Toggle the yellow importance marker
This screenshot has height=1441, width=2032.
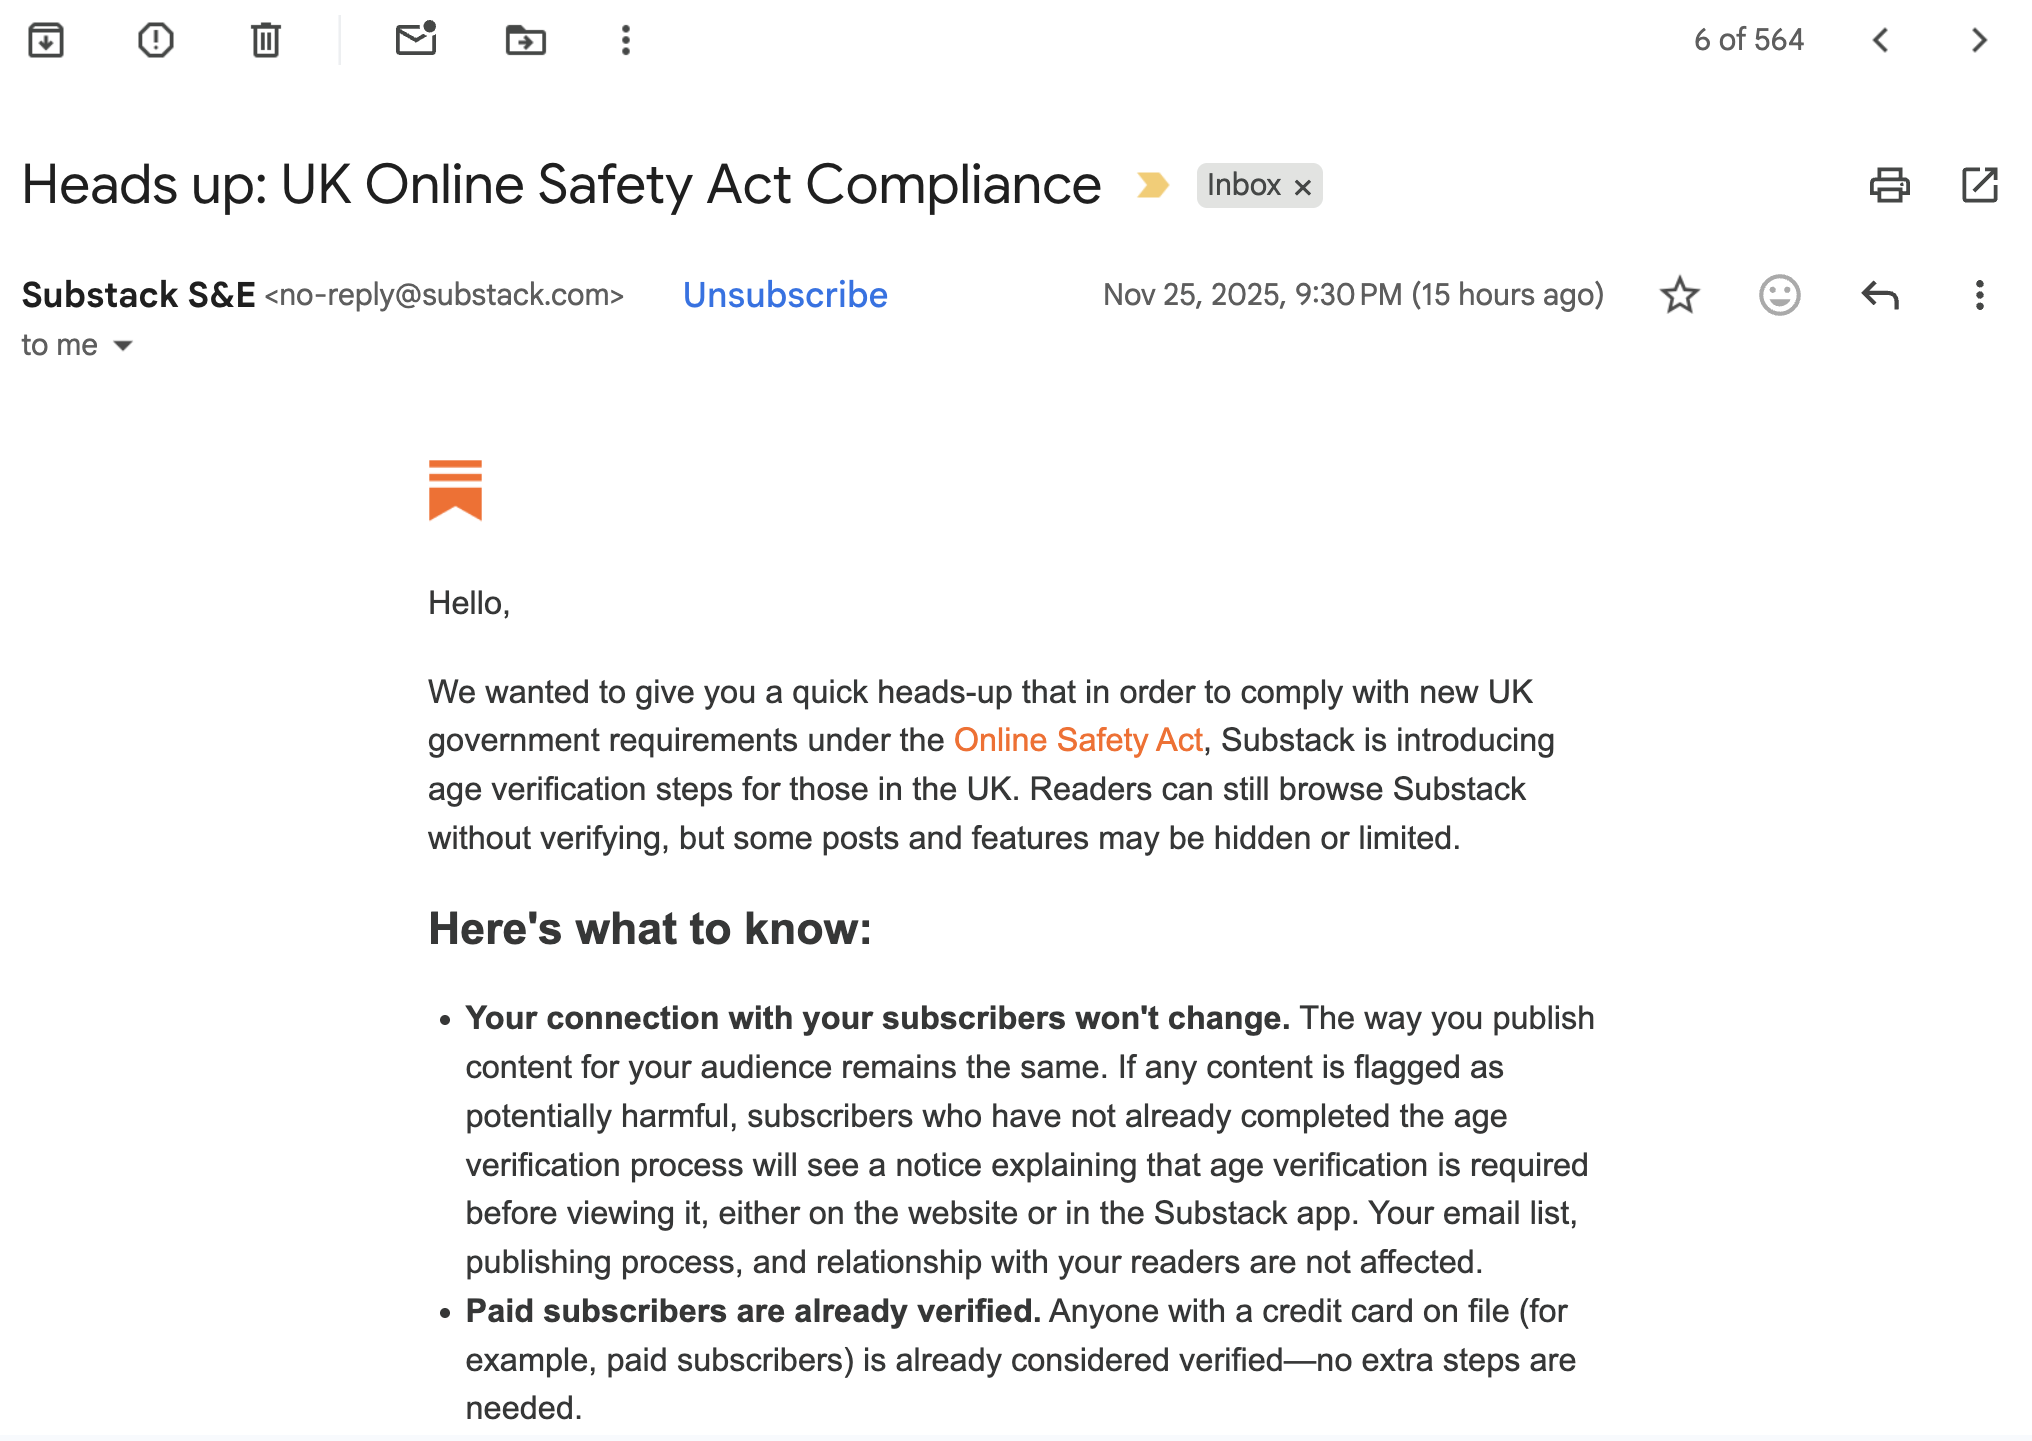pos(1152,185)
